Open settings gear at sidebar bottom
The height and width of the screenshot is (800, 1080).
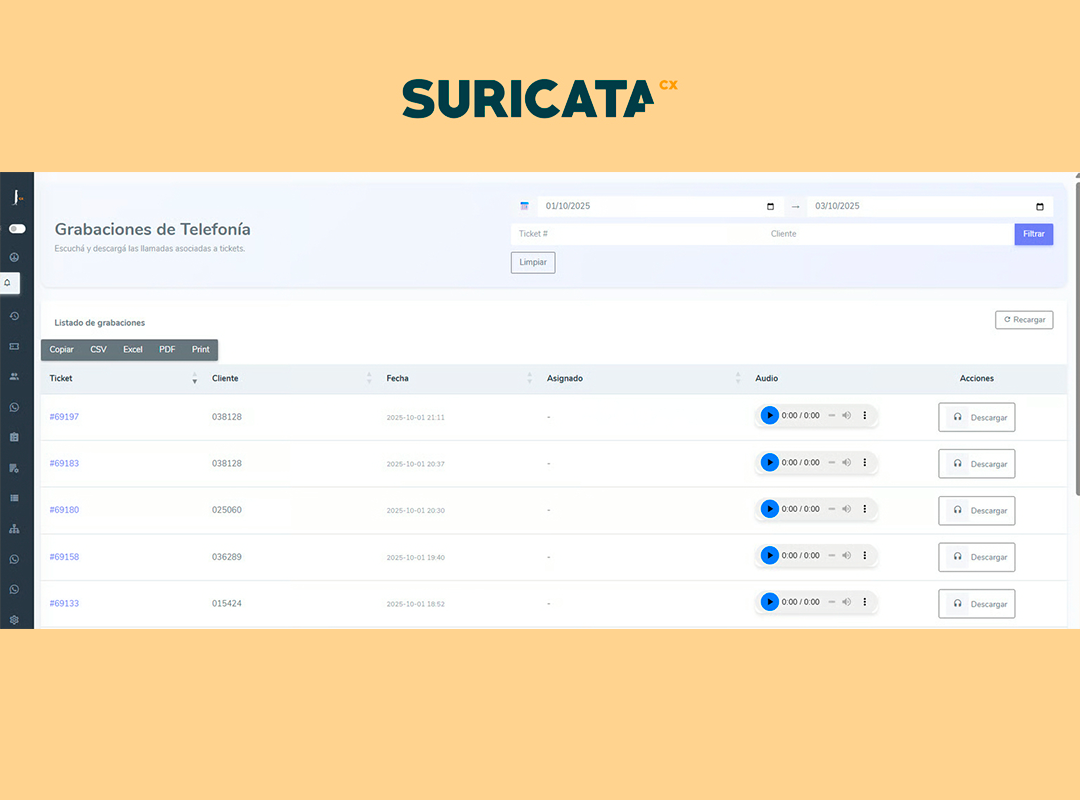pyautogui.click(x=14, y=620)
